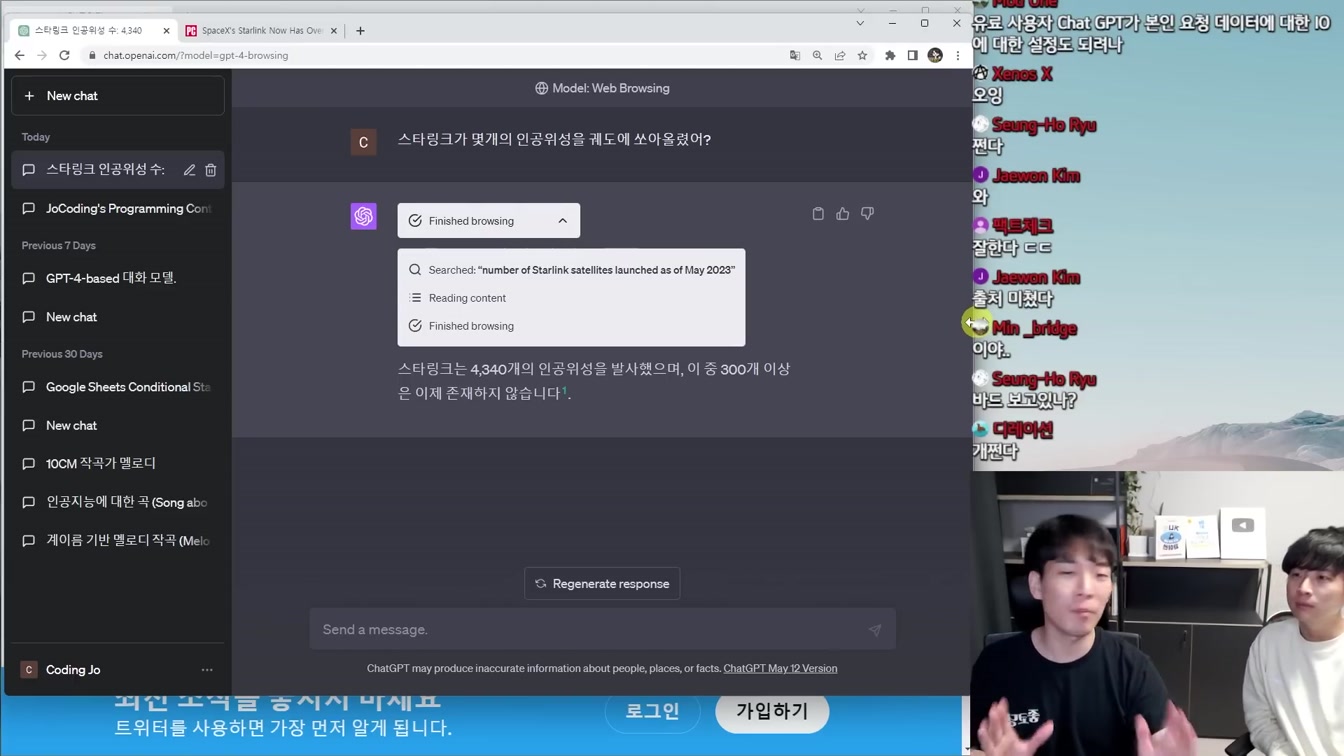Click the Model: Web Browsing header

[x=602, y=88]
